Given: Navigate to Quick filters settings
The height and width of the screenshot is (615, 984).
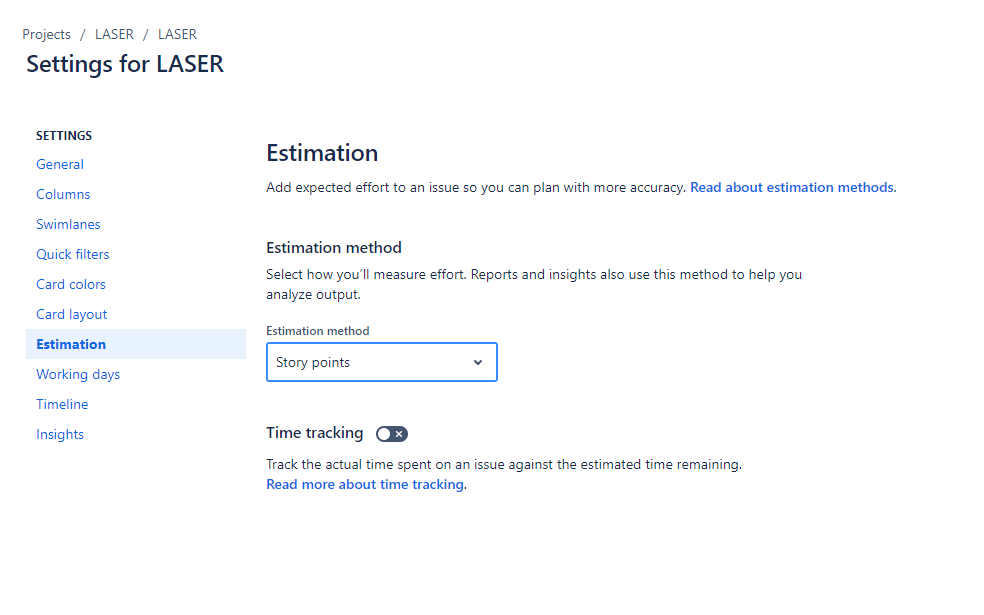Looking at the screenshot, I should [72, 254].
